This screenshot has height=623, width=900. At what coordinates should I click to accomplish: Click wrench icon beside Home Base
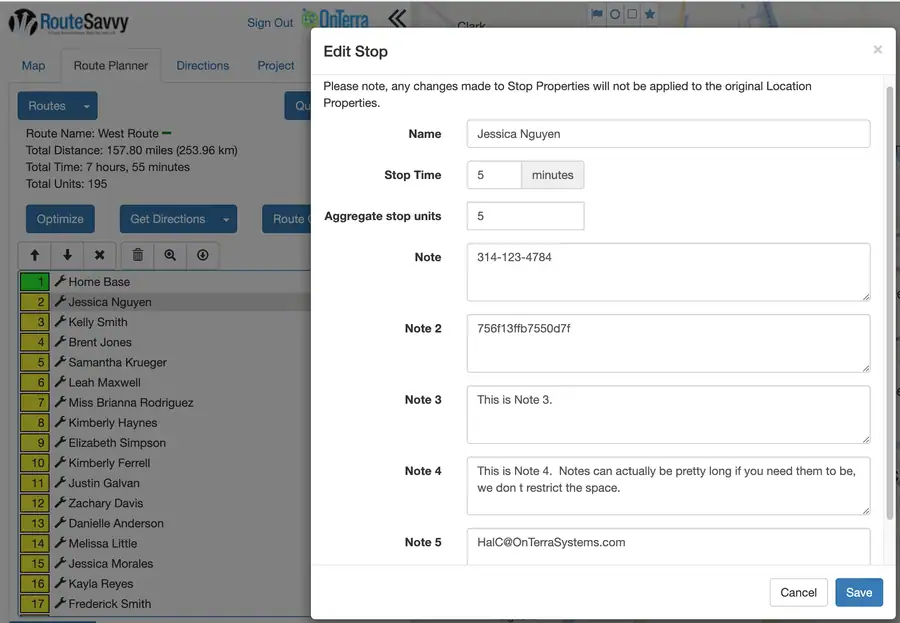click(60, 281)
